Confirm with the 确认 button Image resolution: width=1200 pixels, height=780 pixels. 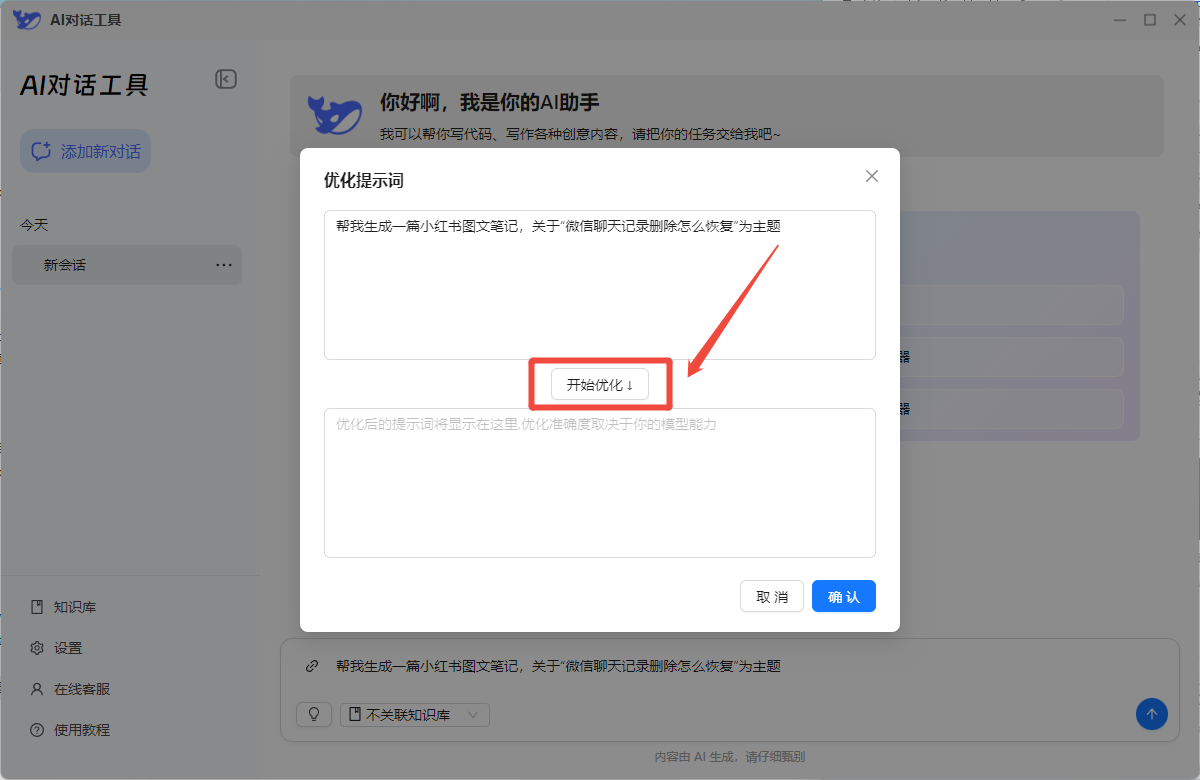point(844,597)
